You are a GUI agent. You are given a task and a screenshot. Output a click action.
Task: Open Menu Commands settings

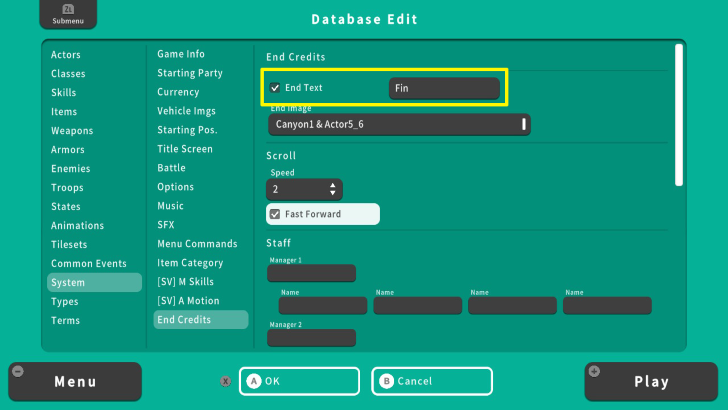(197, 244)
